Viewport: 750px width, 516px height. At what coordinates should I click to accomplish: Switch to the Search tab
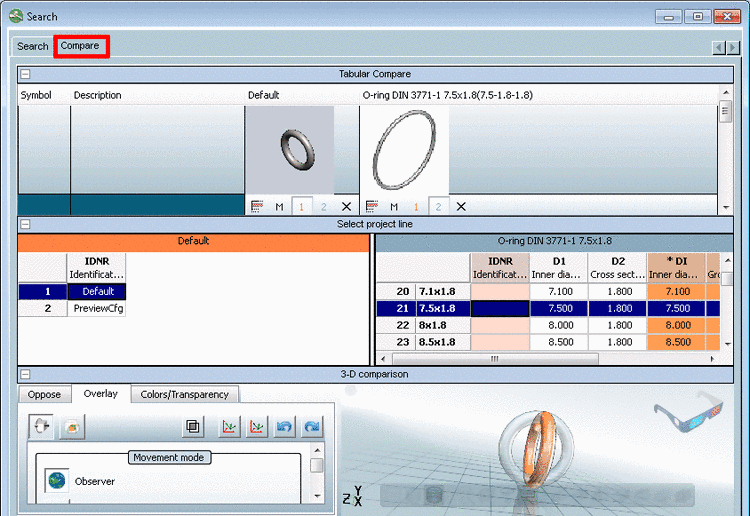coord(33,46)
